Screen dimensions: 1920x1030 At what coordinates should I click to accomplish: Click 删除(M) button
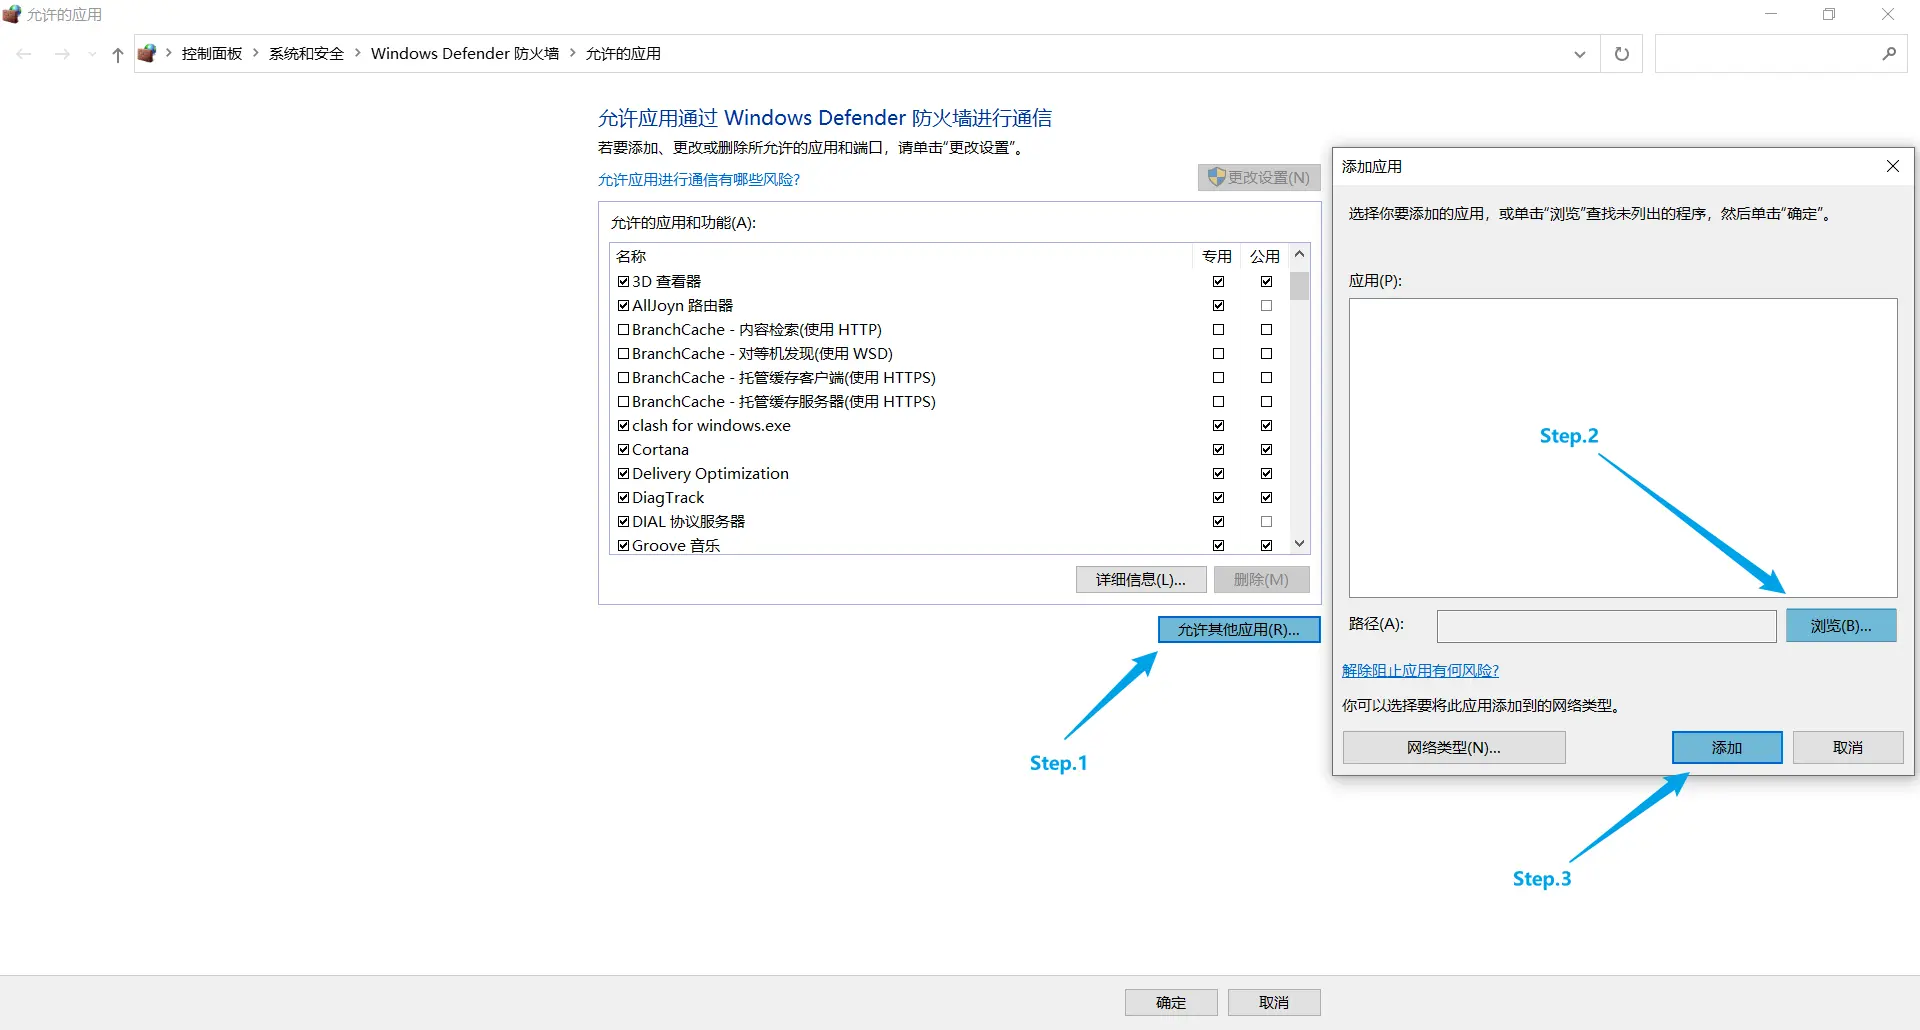[1261, 580]
